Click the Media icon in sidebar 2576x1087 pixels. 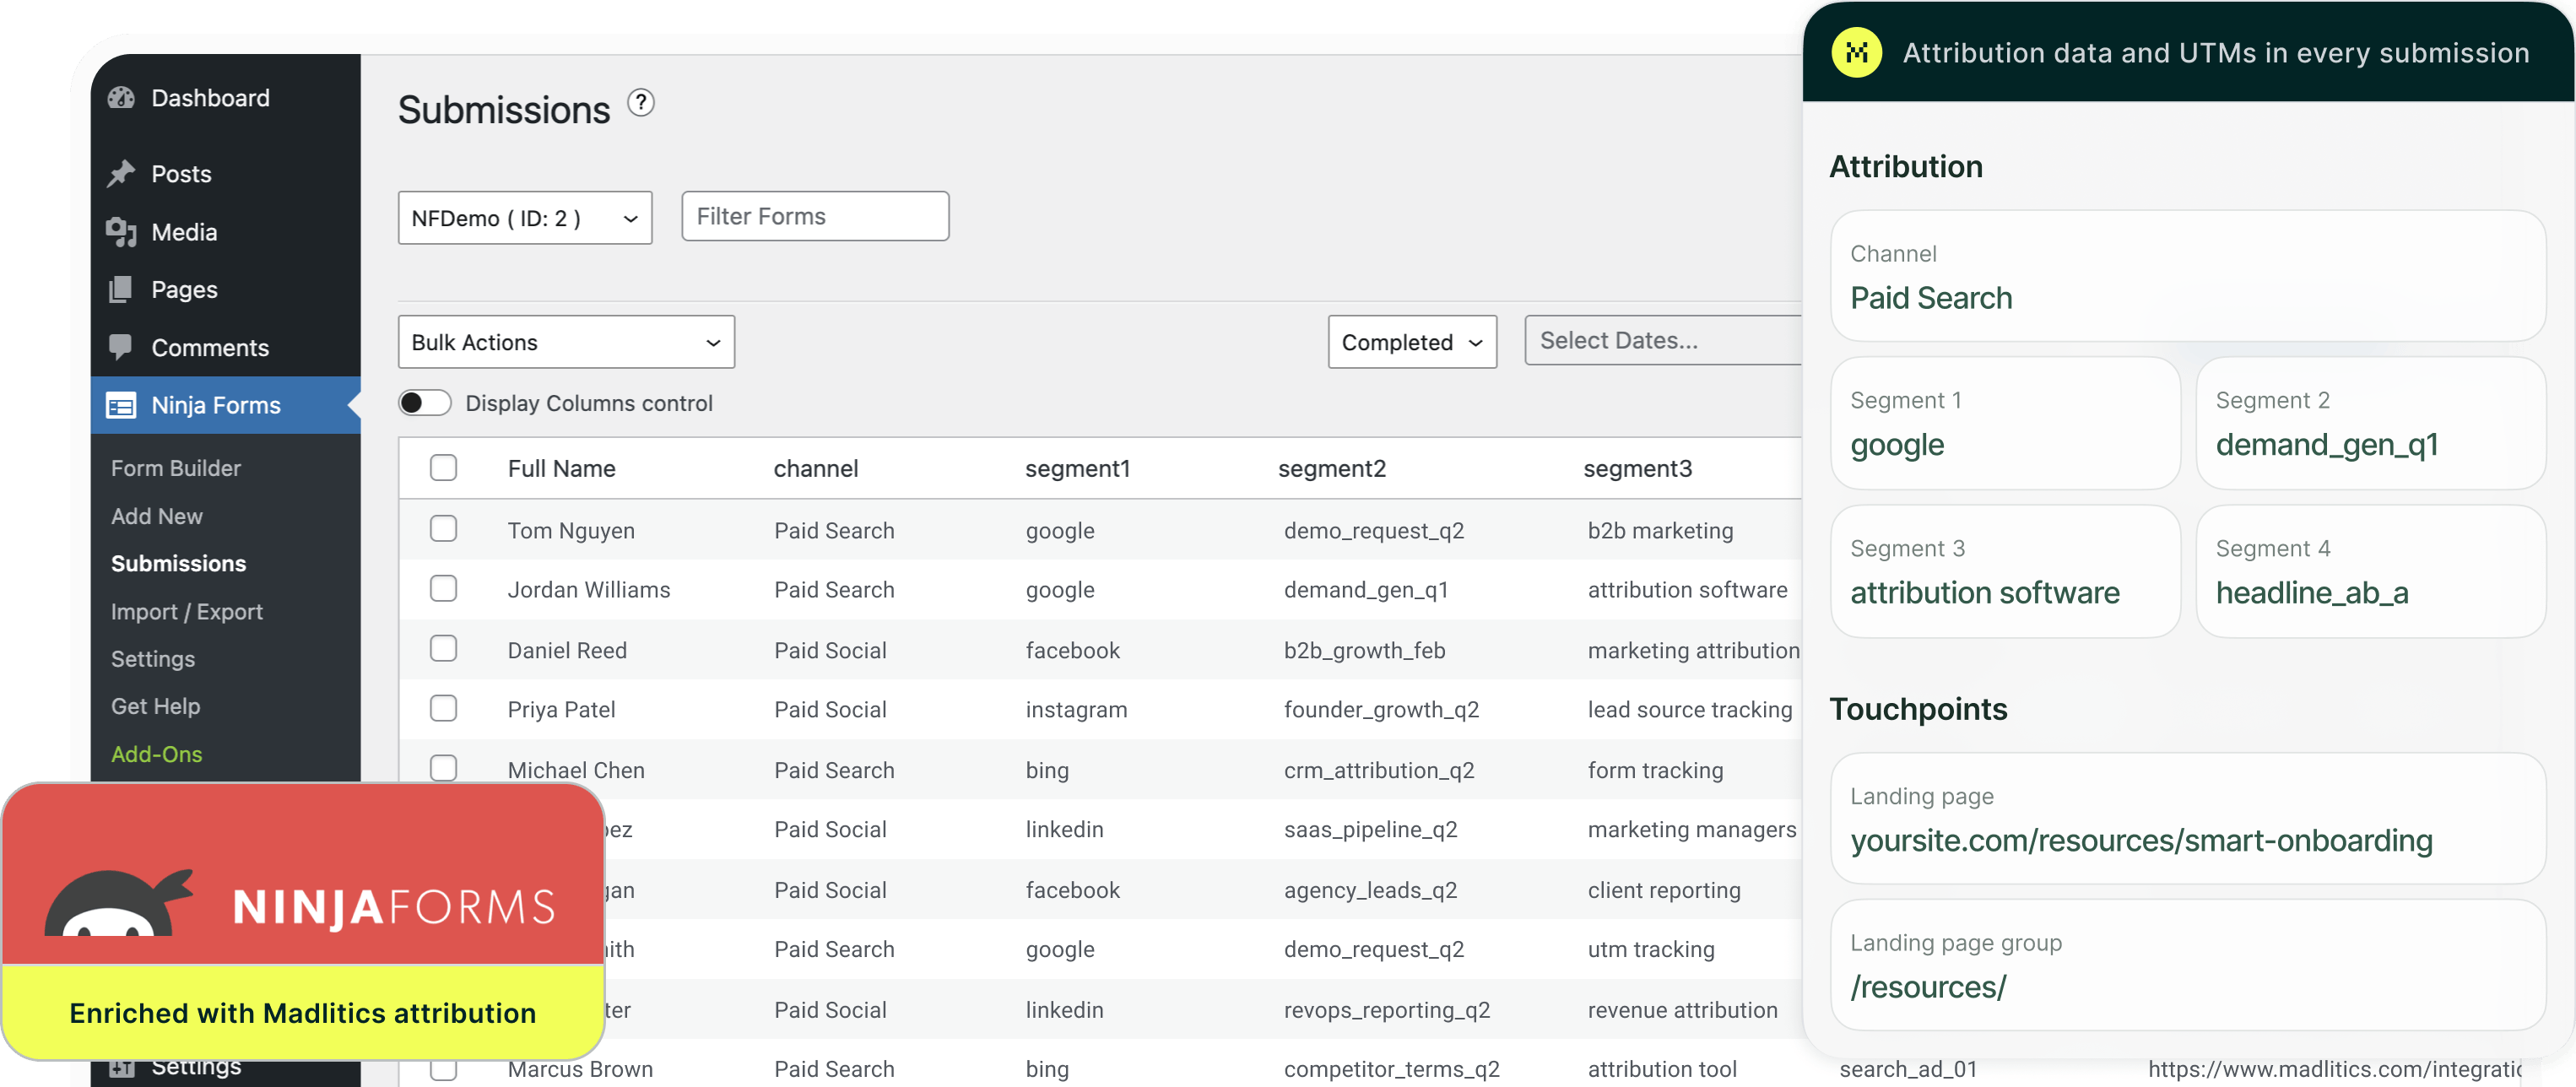tap(121, 231)
